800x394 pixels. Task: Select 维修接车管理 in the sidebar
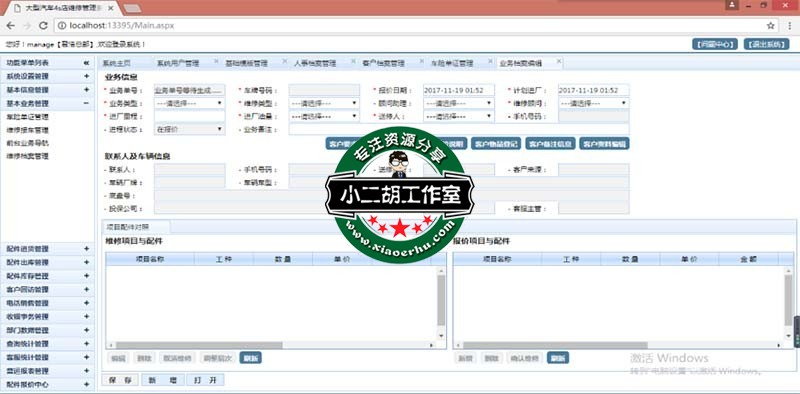coord(28,130)
